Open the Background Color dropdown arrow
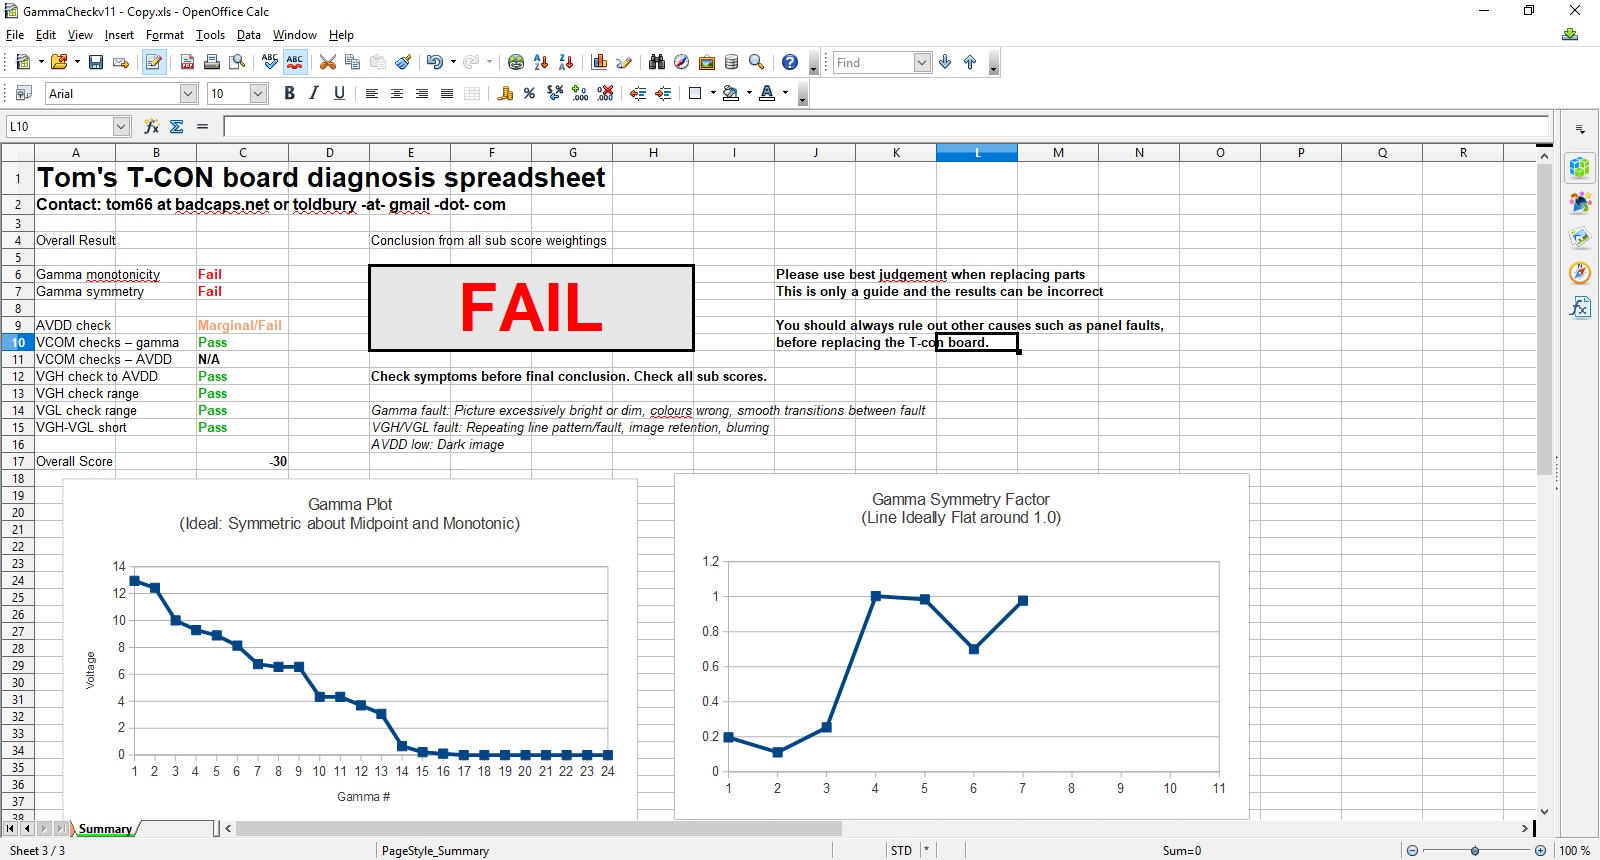1600x860 pixels. point(749,93)
